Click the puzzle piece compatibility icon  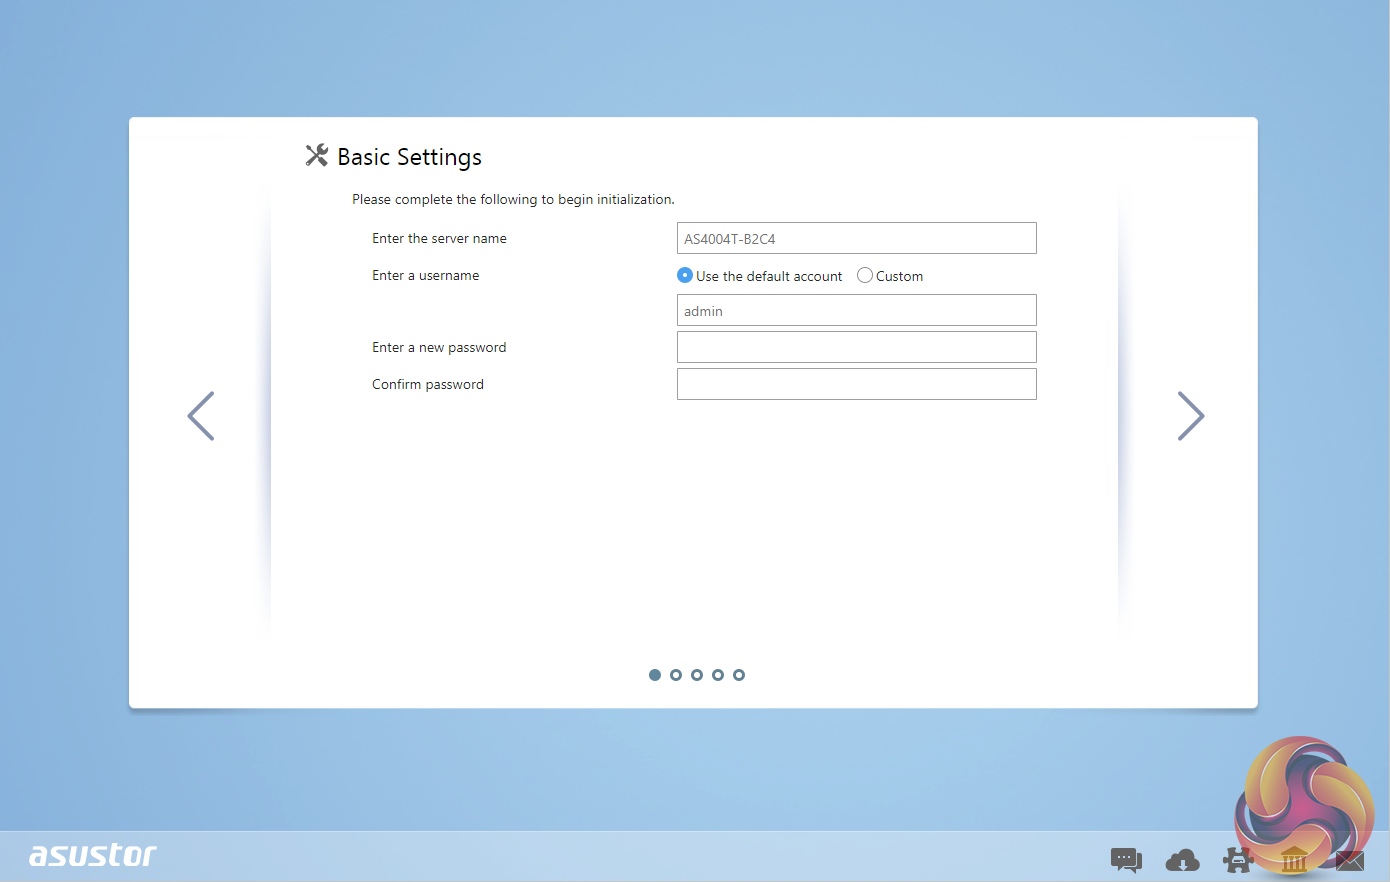1238,860
